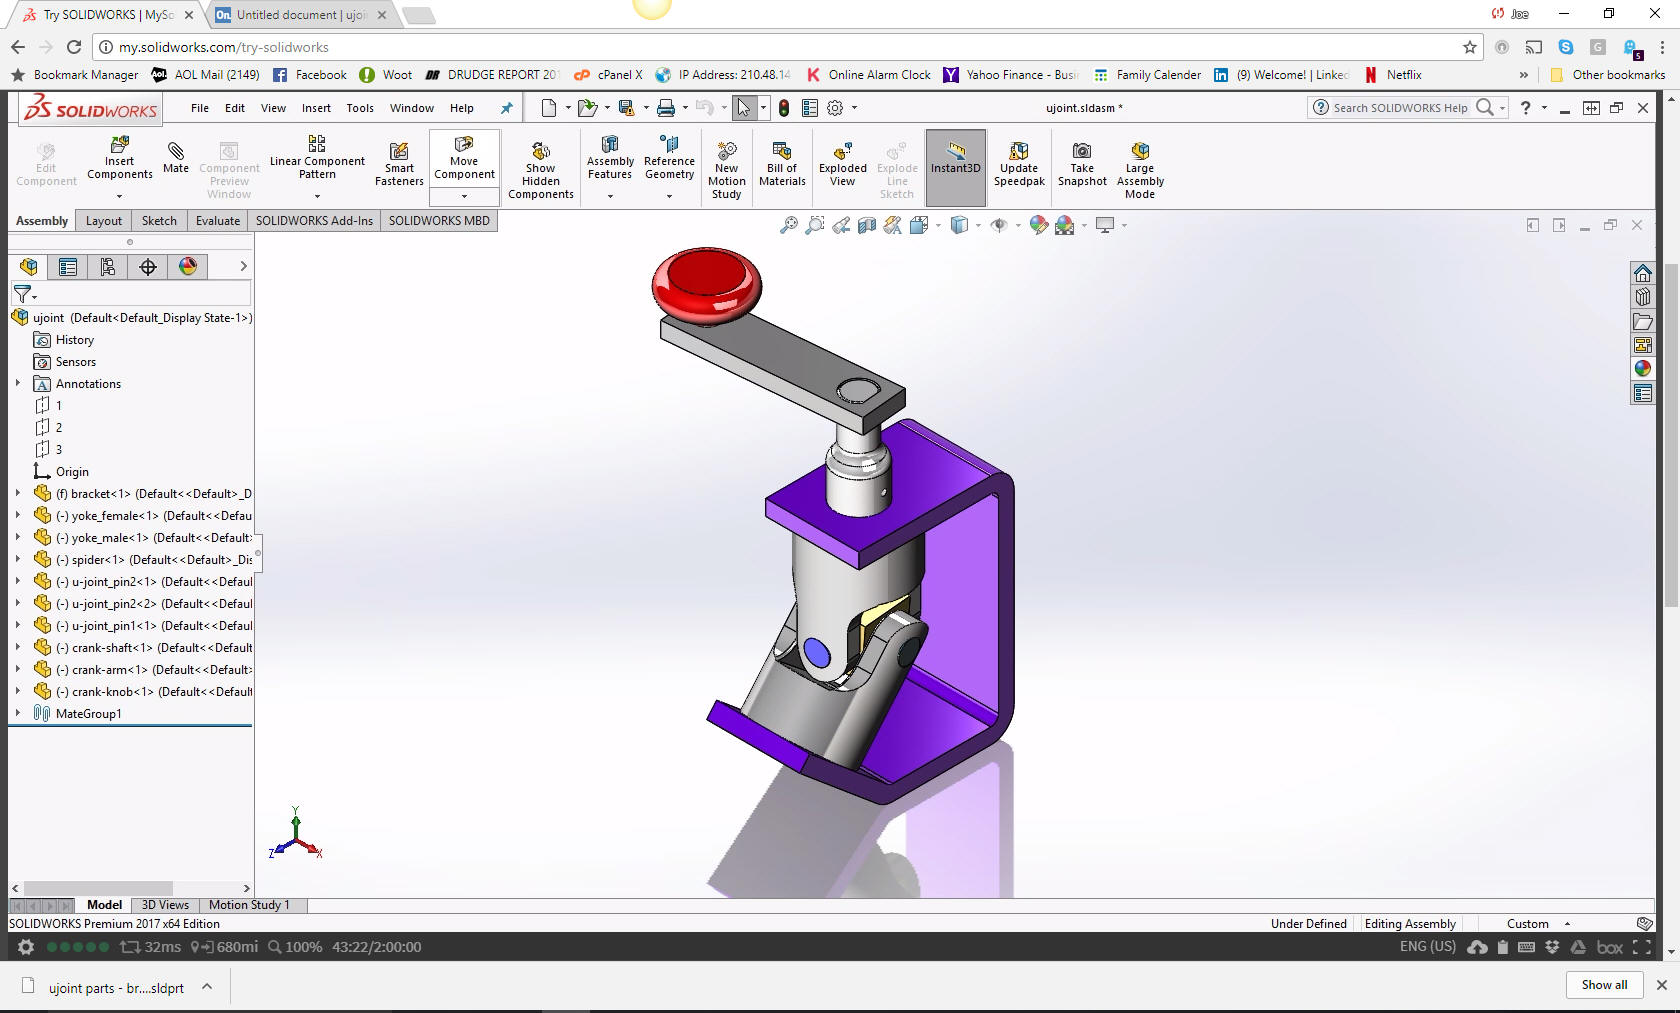Click the Search SOLIDWORKS Help field
The height and width of the screenshot is (1013, 1680).
tap(1400, 108)
